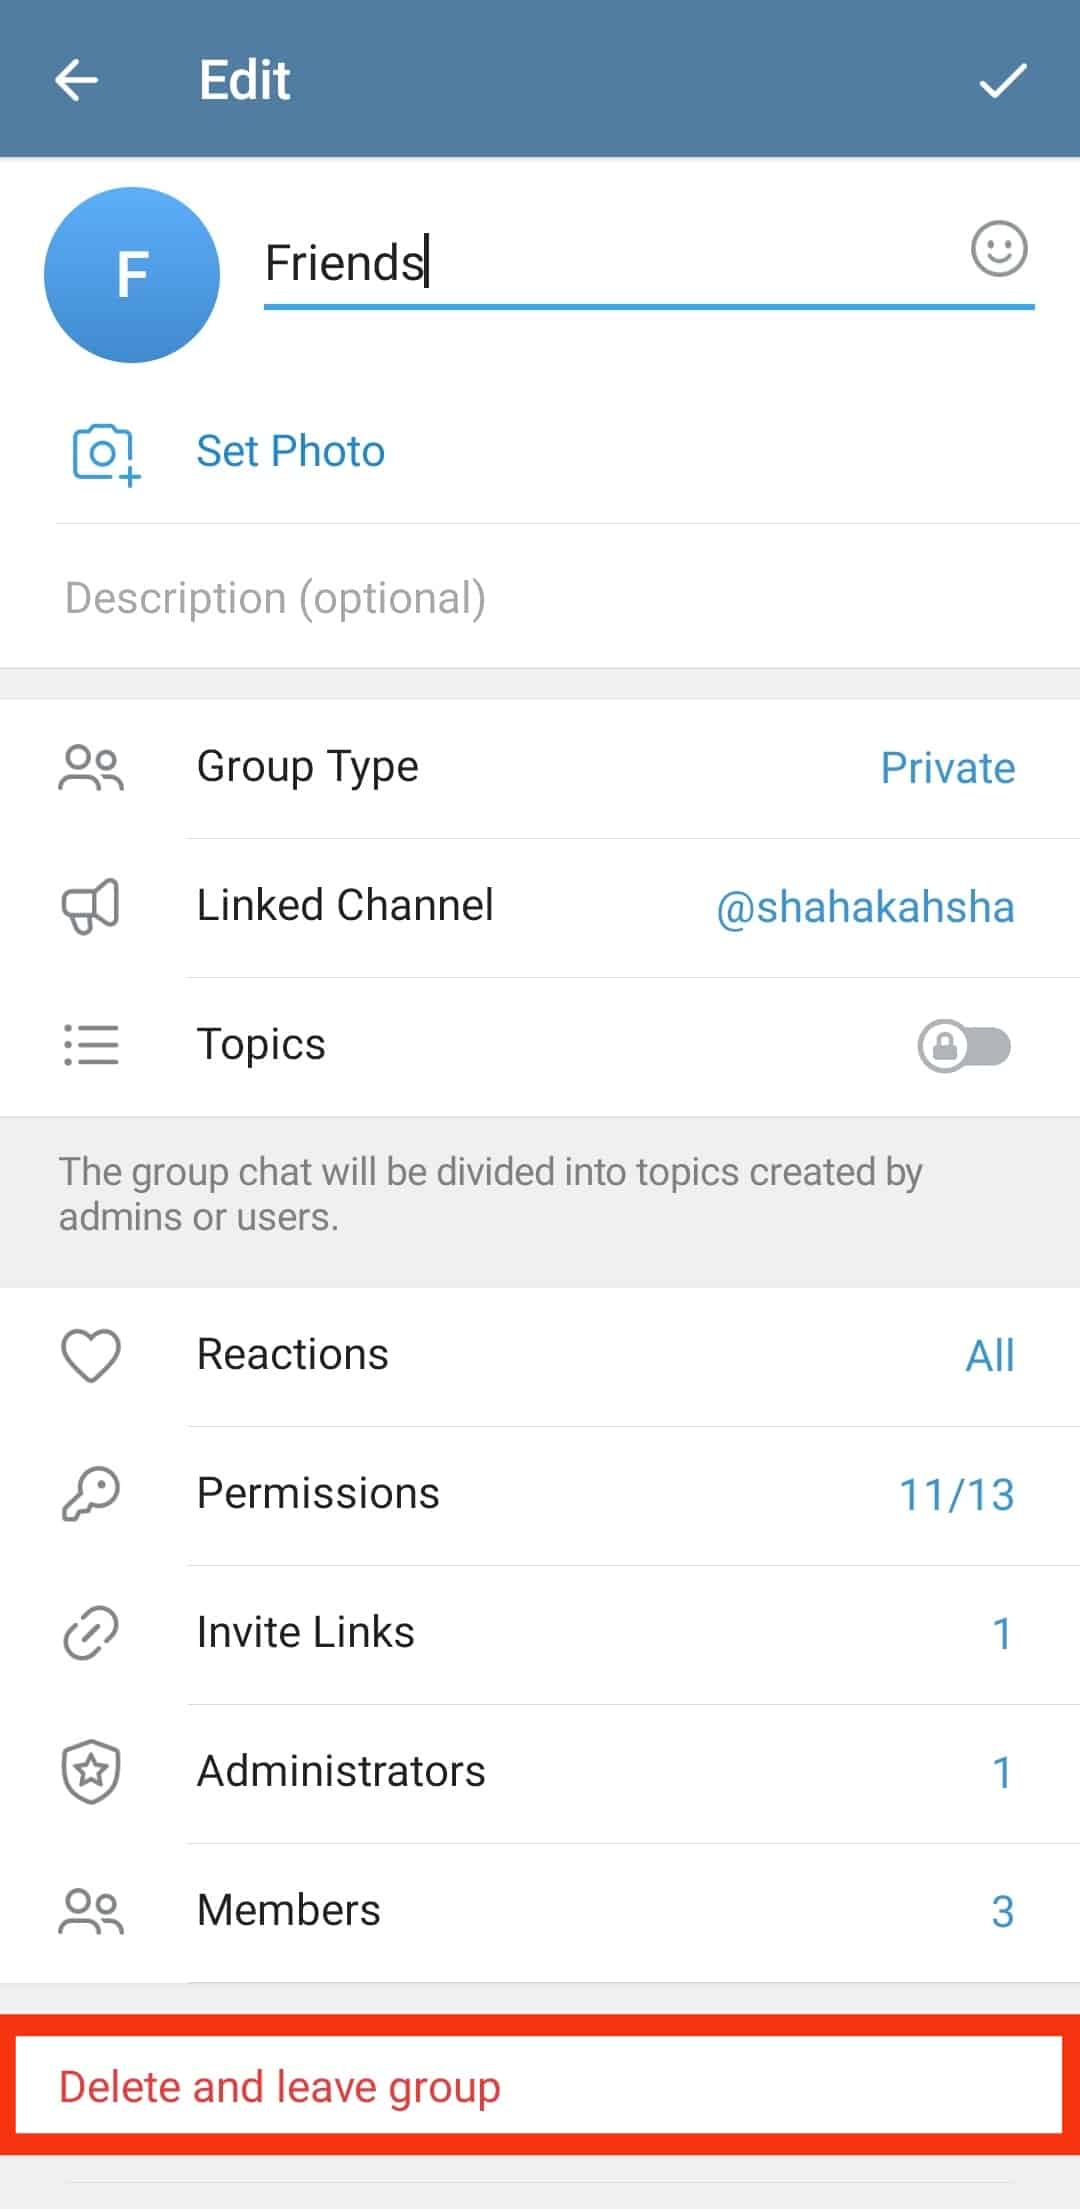Open emoji picker smiley icon

click(999, 248)
